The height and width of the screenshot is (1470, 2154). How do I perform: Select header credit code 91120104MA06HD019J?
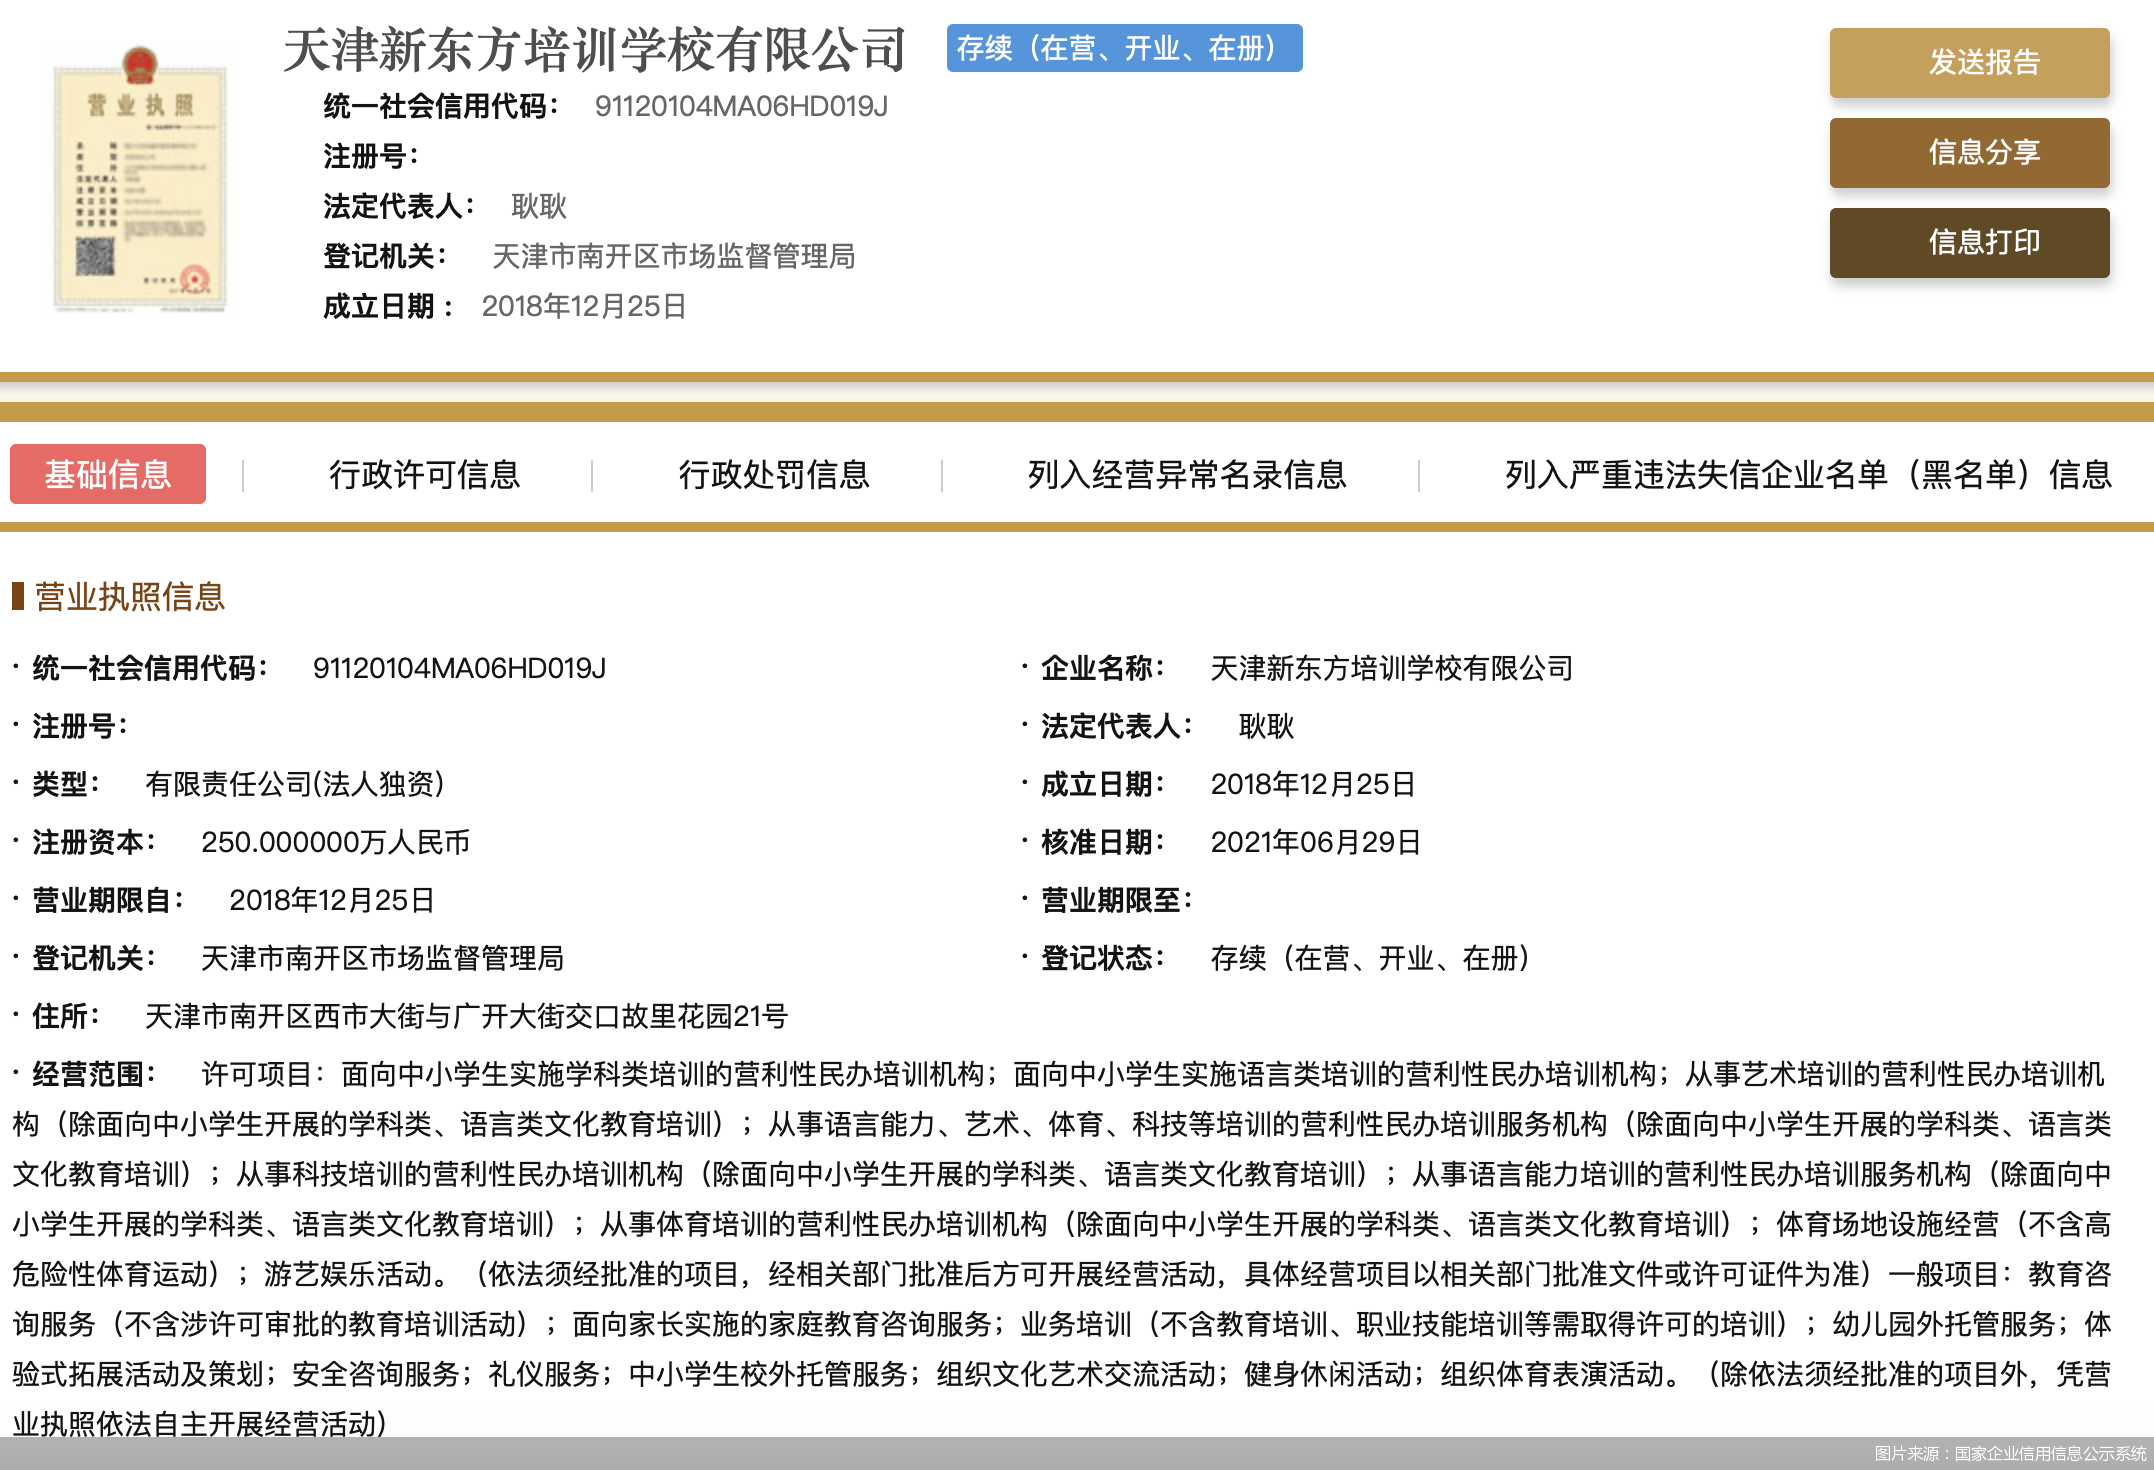tap(741, 106)
